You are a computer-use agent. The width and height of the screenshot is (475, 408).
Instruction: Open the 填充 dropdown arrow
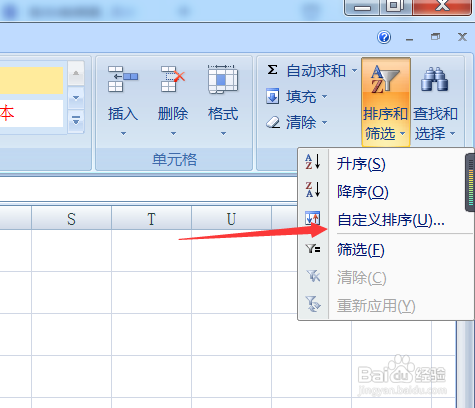click(324, 97)
